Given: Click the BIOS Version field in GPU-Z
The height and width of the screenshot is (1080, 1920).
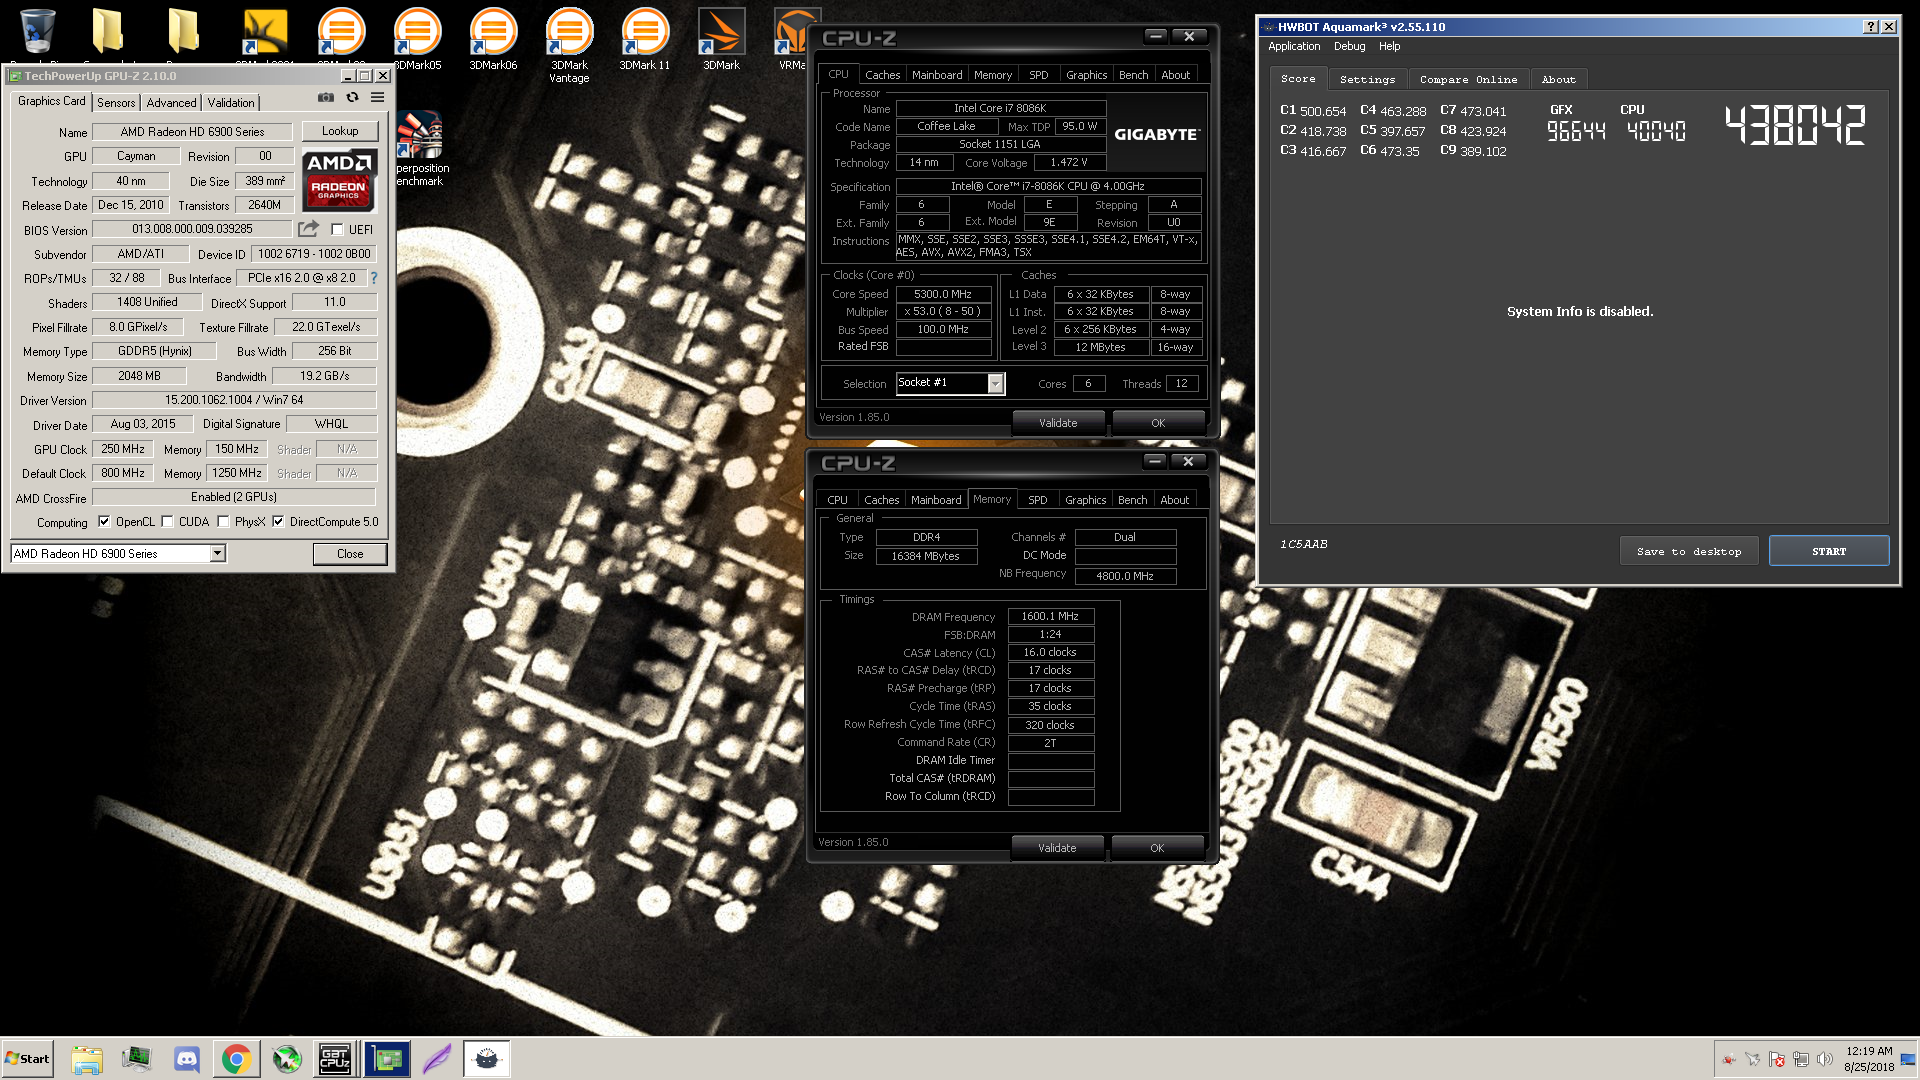Looking at the screenshot, I should 192,229.
